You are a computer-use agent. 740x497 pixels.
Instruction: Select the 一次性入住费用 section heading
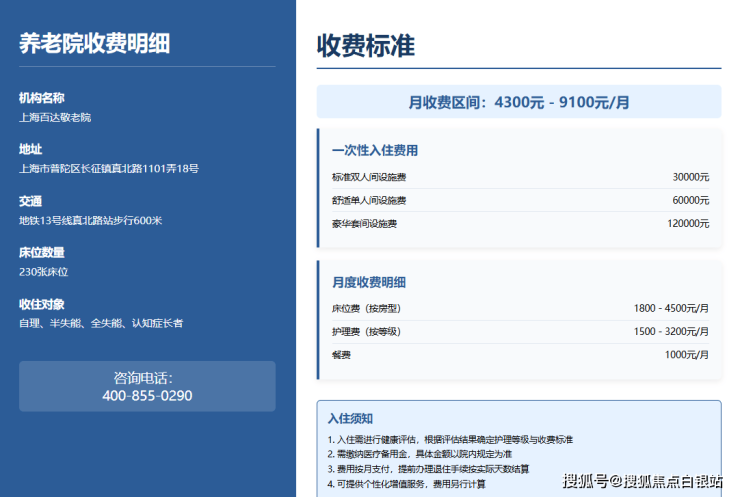tap(375, 151)
